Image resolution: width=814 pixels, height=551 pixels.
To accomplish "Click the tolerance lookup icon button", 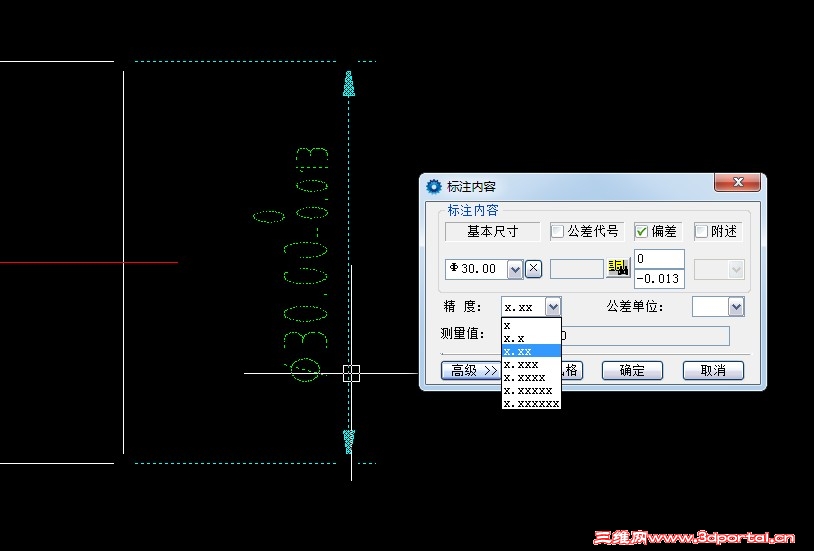I will [x=618, y=268].
